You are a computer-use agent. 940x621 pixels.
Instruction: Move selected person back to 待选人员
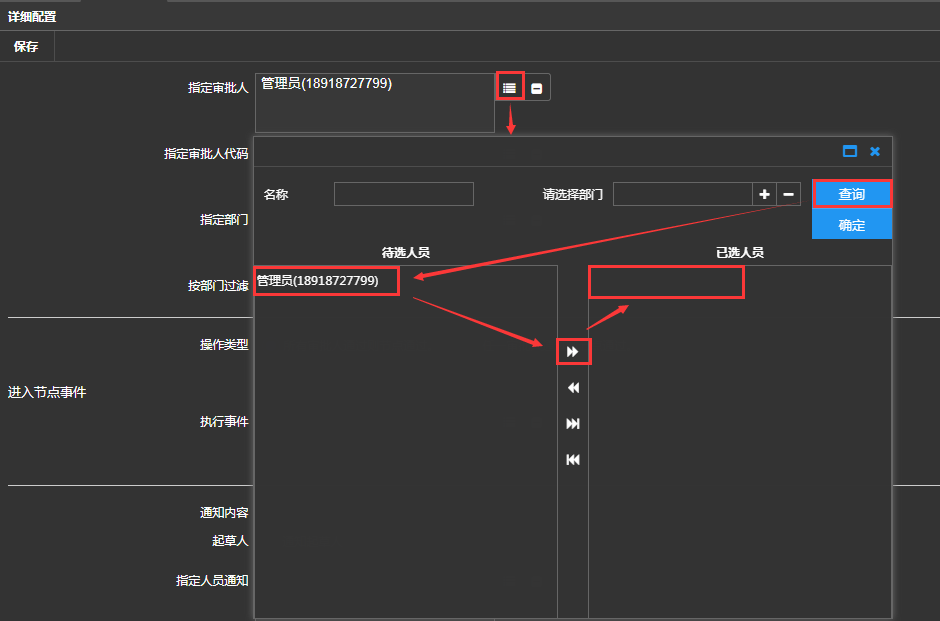pos(573,388)
